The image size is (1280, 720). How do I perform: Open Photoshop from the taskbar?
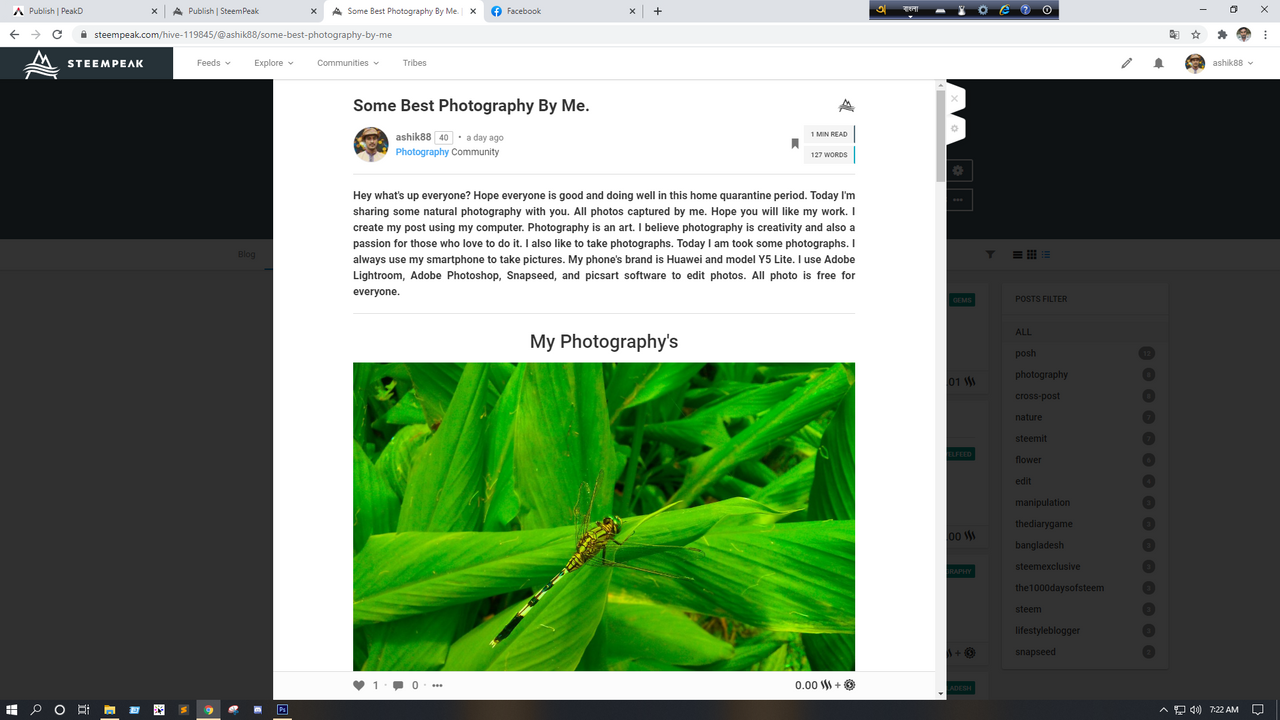[283, 709]
